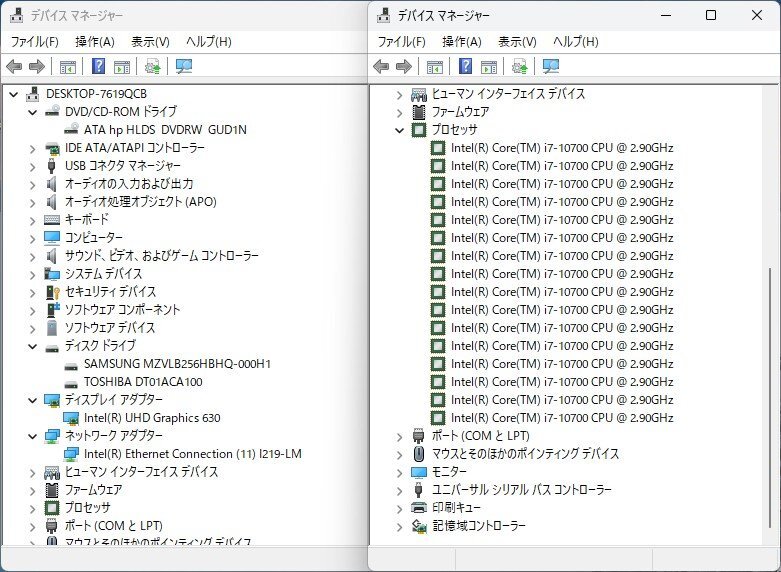
Task: Click the モニター monitor icon in right window
Action: pyautogui.click(x=419, y=472)
